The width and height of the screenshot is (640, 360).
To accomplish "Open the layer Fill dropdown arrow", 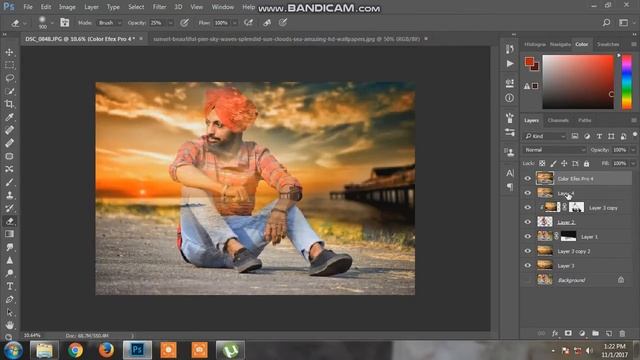I will pyautogui.click(x=633, y=163).
